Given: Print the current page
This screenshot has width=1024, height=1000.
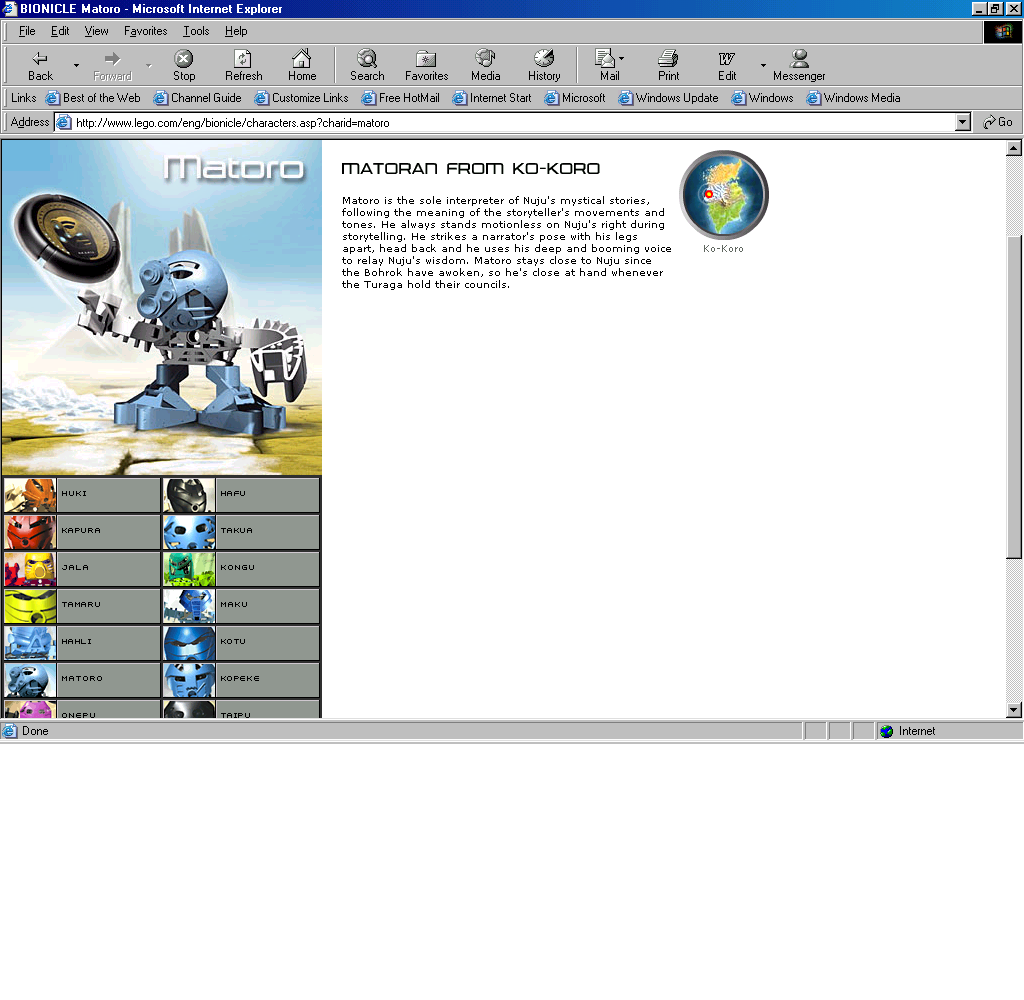Looking at the screenshot, I should [x=668, y=65].
